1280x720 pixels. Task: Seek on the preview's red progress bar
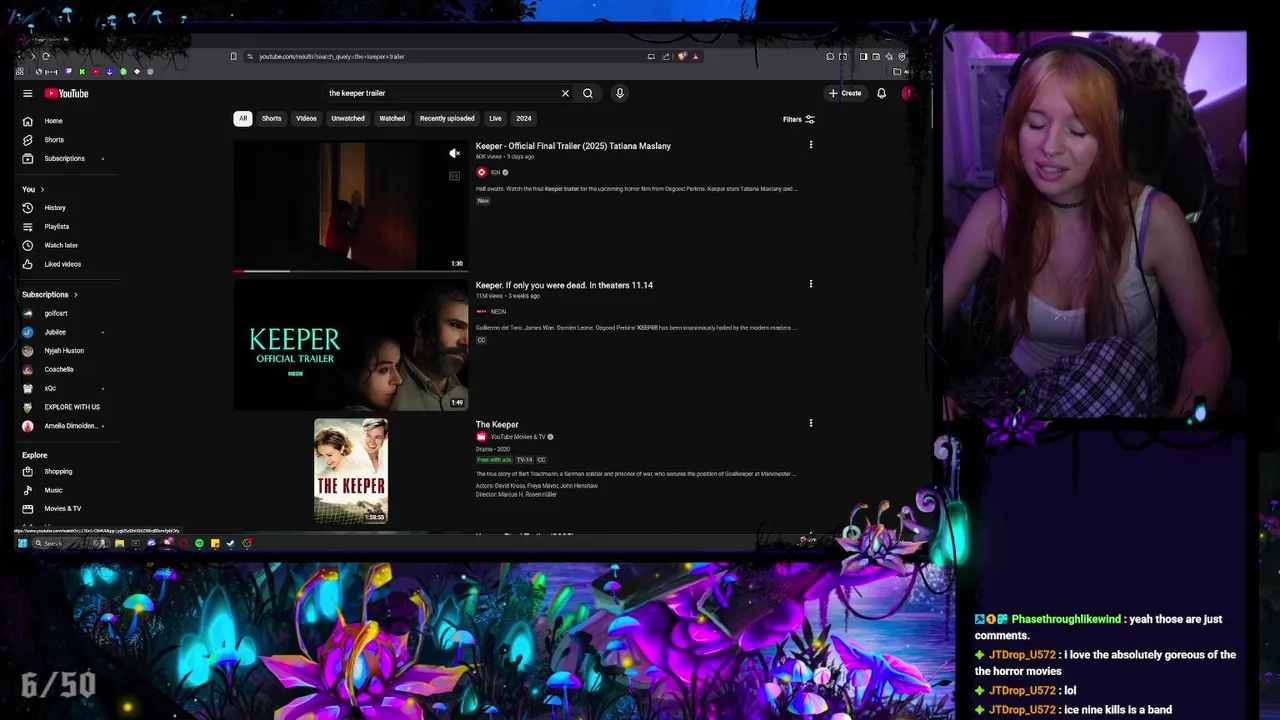pos(350,270)
